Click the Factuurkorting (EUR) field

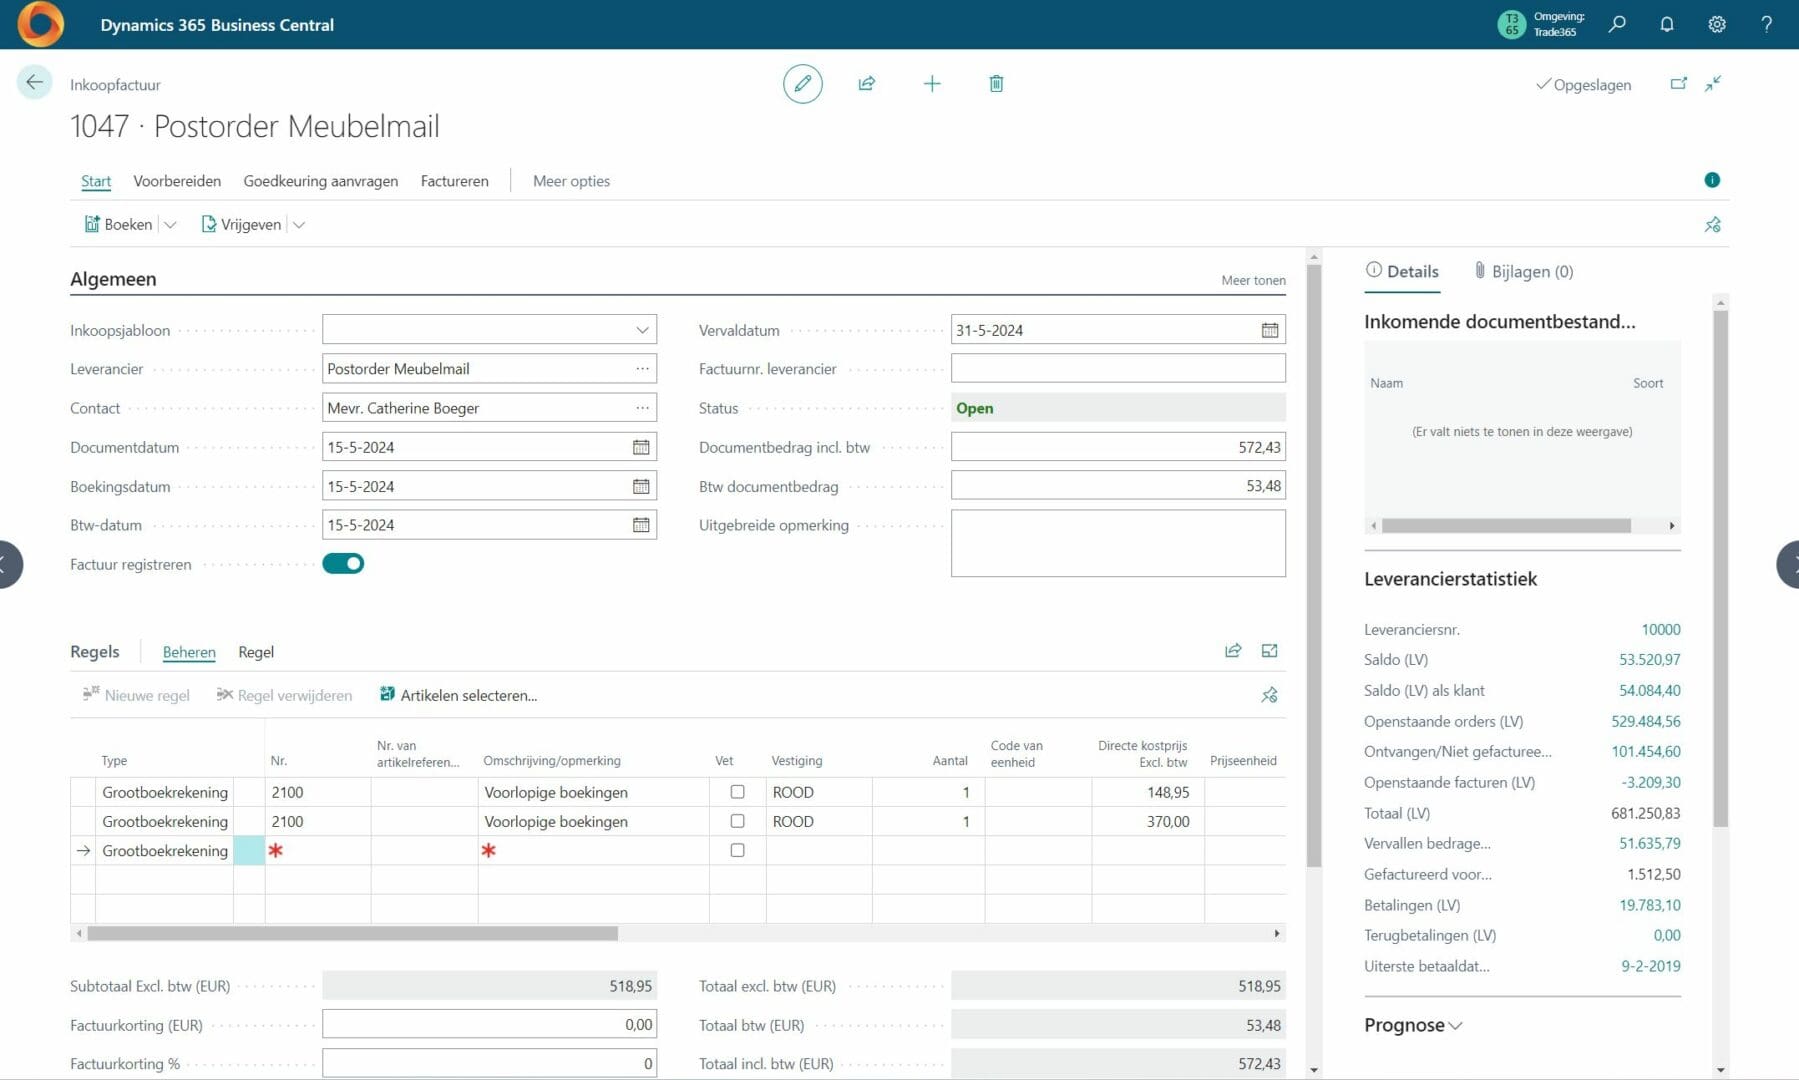coord(489,1025)
